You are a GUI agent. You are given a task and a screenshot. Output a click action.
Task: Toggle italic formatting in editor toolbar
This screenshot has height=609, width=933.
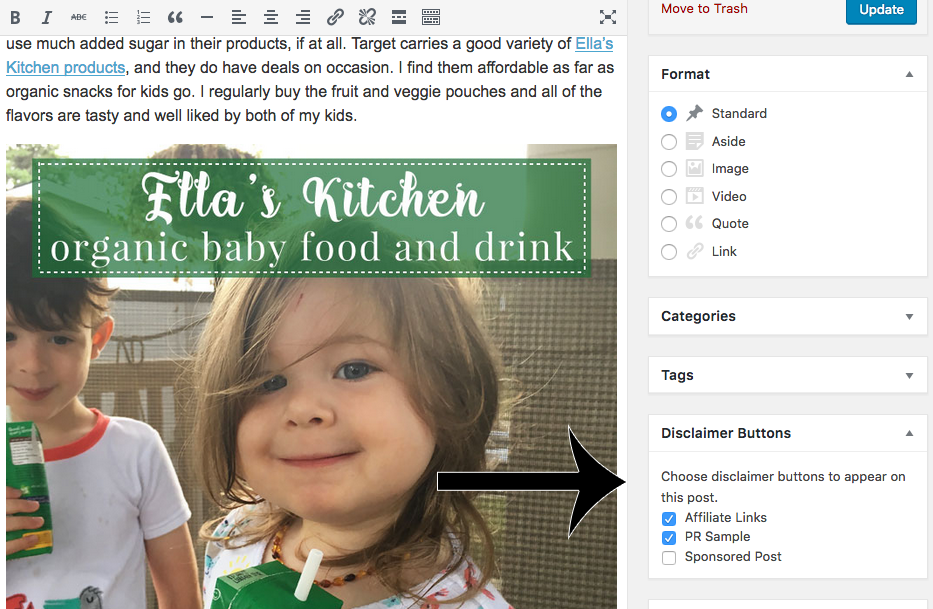point(46,17)
